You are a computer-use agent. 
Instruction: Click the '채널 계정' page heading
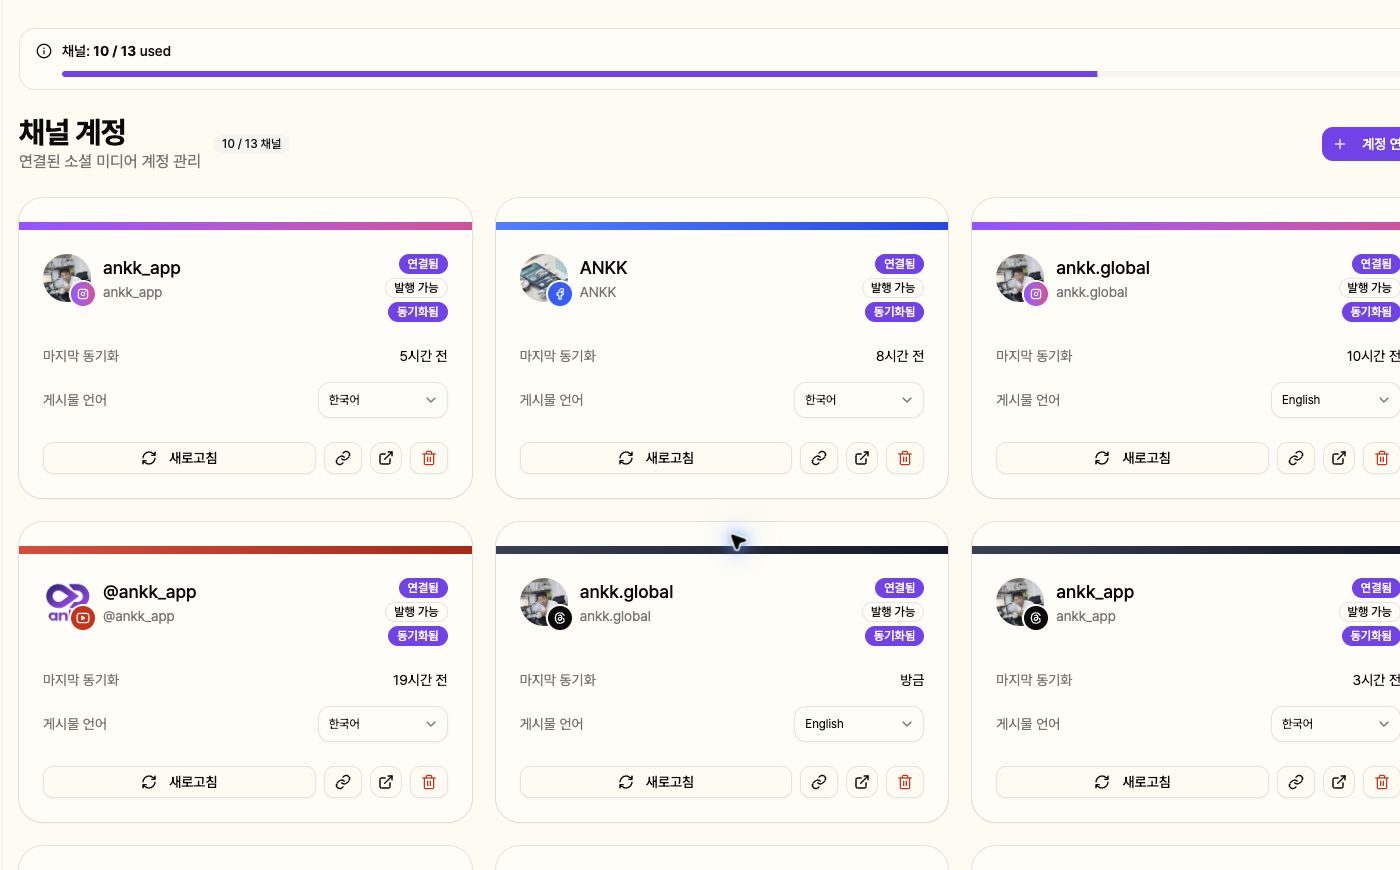click(72, 132)
